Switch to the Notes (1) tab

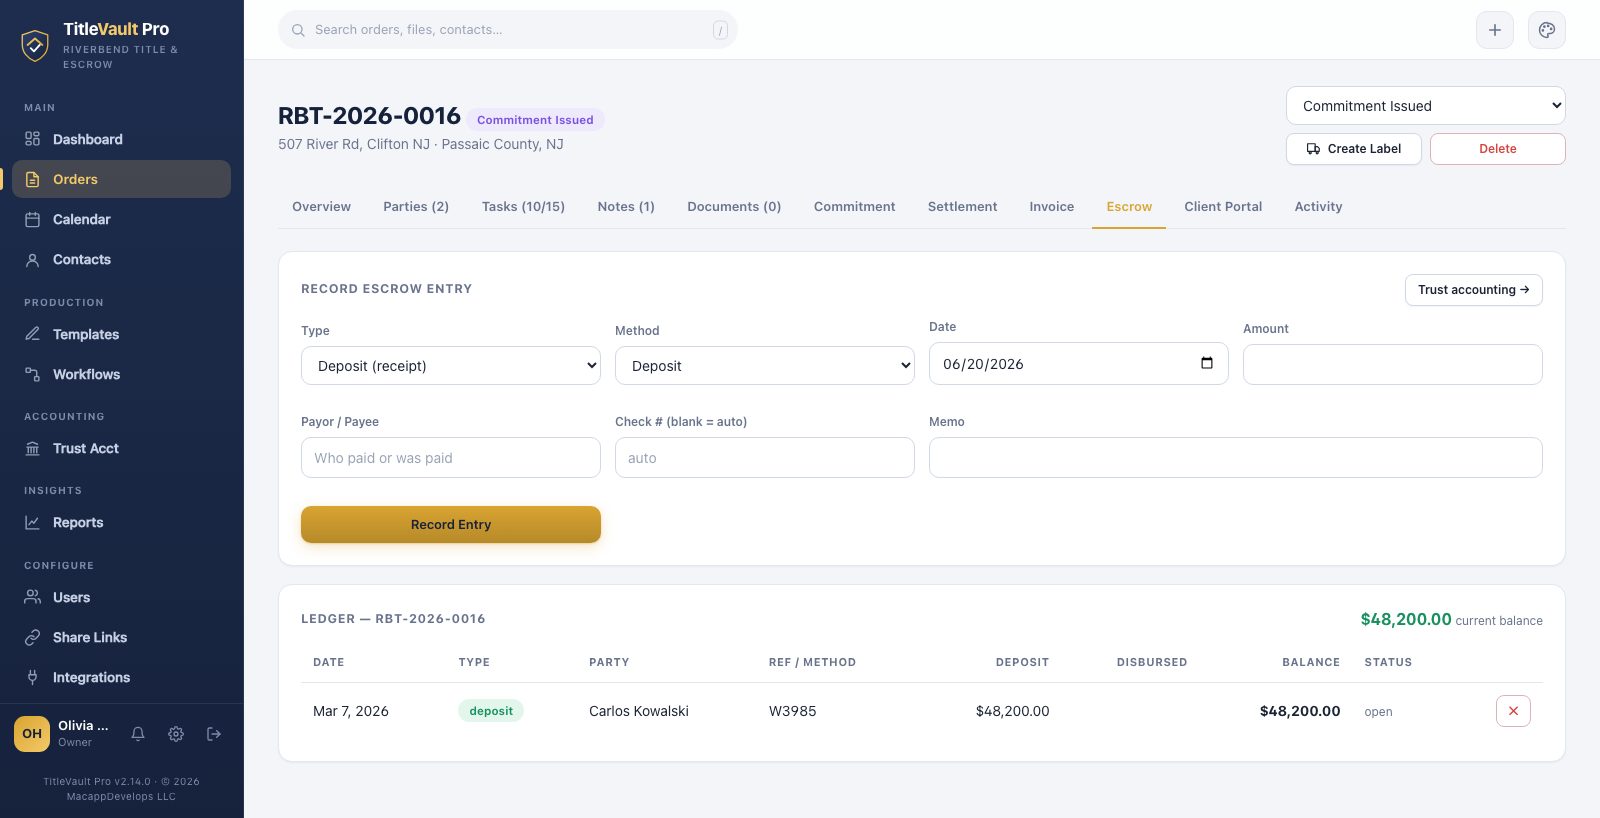tap(626, 207)
